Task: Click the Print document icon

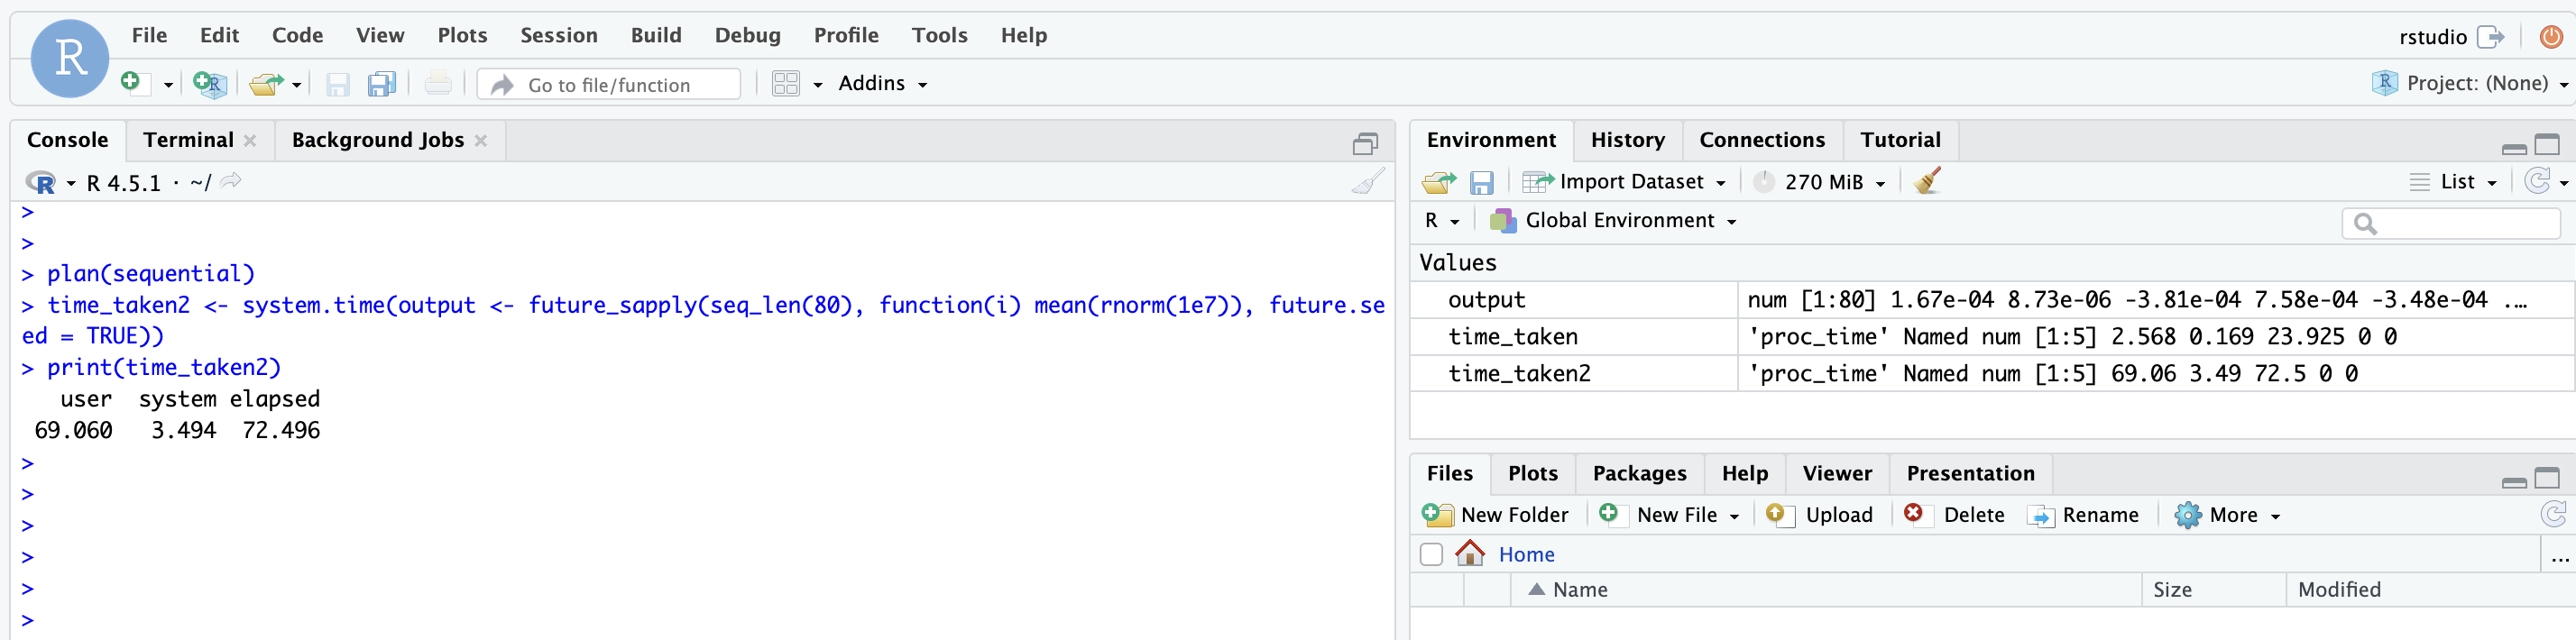Action: click(438, 84)
